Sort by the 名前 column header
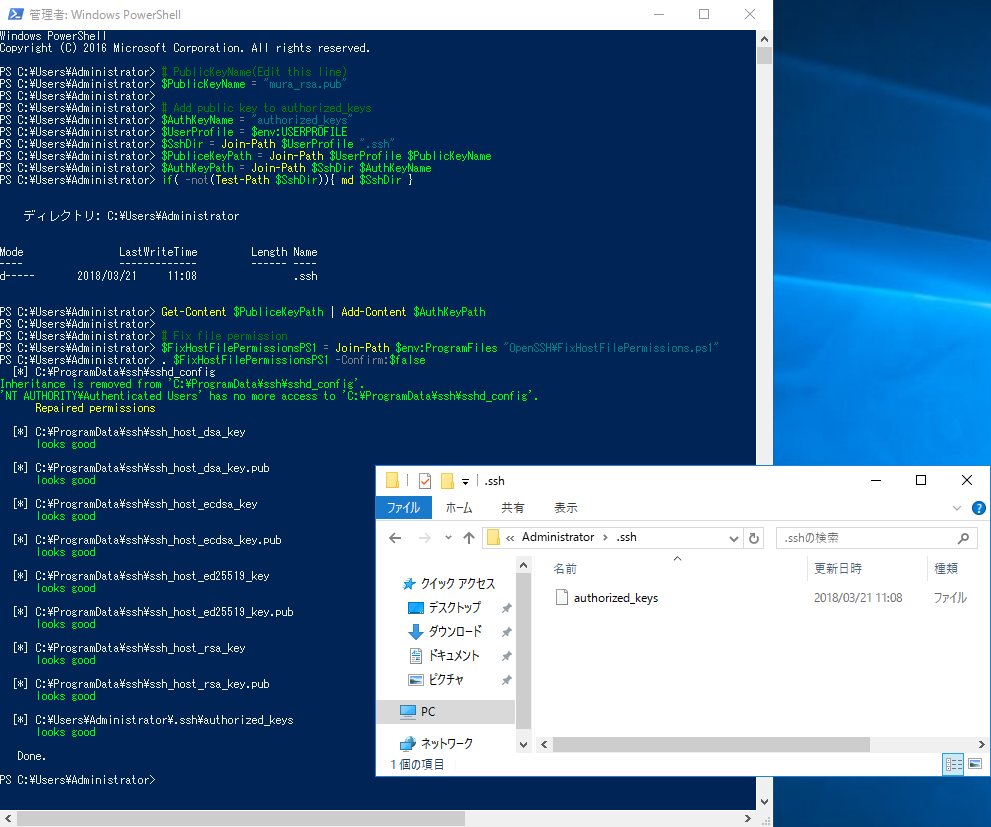Image resolution: width=991 pixels, height=827 pixels. 565,569
